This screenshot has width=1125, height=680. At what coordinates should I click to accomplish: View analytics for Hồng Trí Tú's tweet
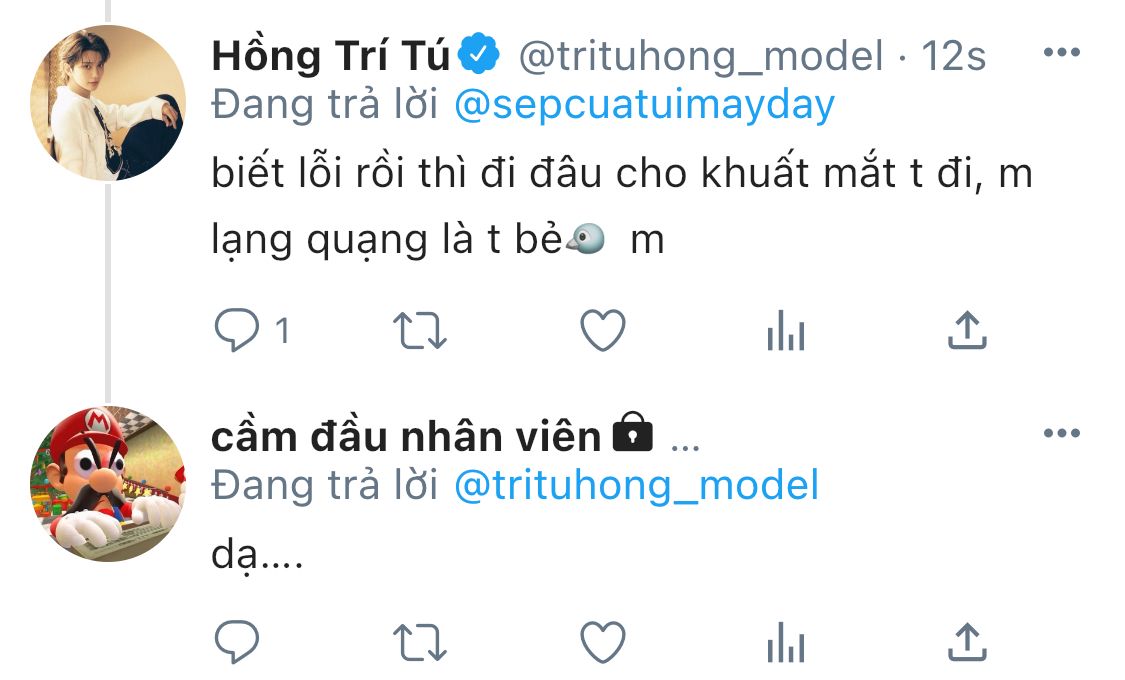coord(786,331)
